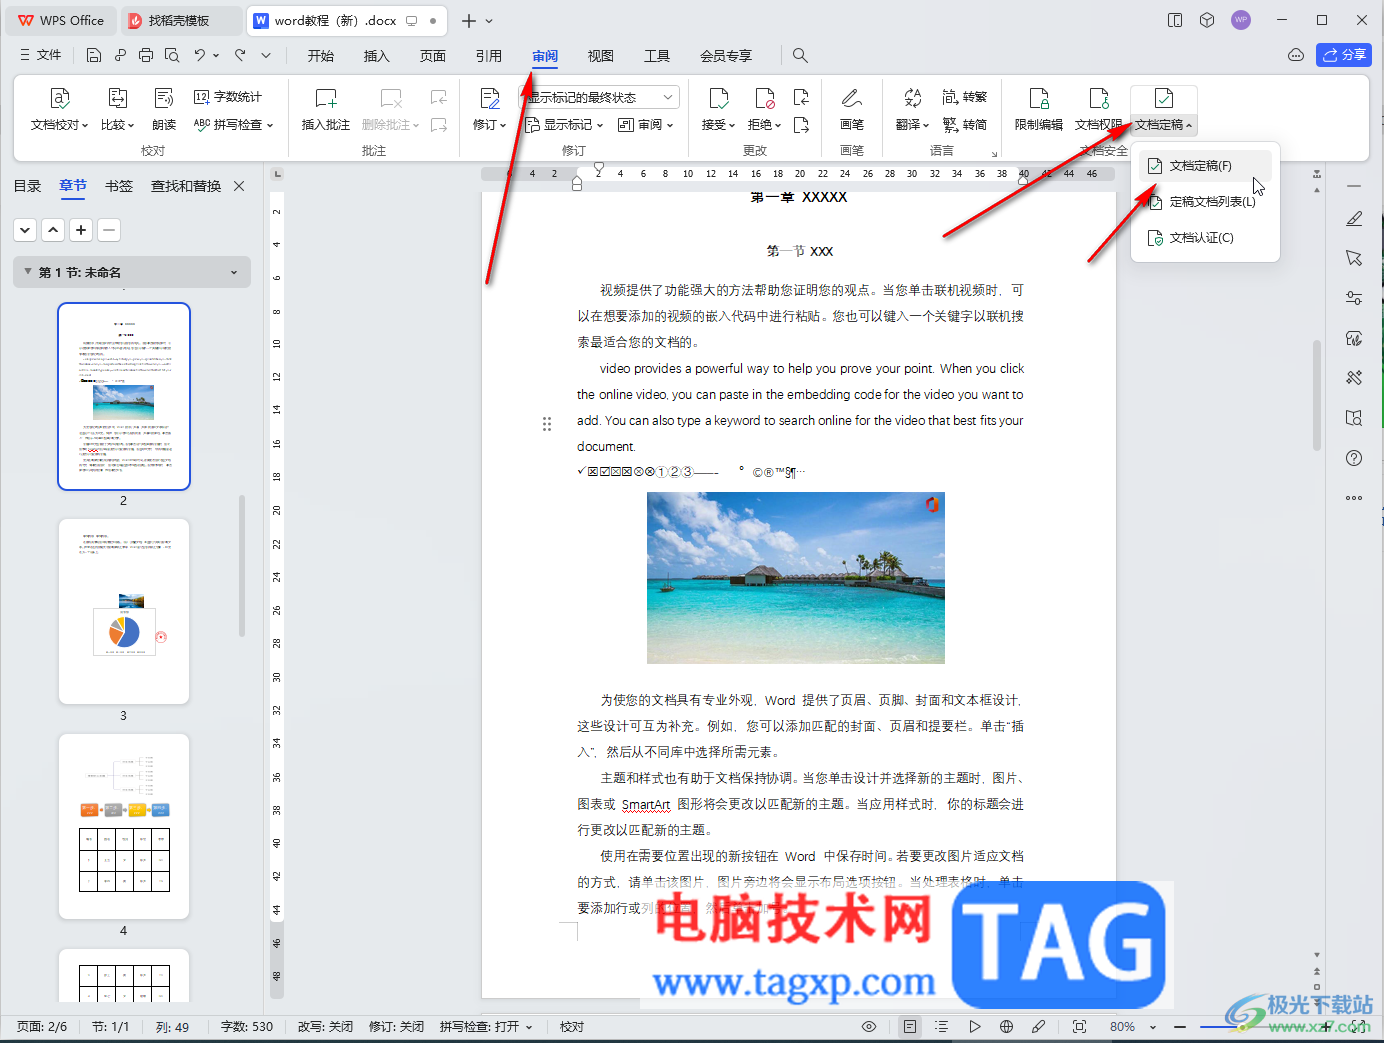Click the Undo arrow icon
1384x1043 pixels.
(x=200, y=56)
